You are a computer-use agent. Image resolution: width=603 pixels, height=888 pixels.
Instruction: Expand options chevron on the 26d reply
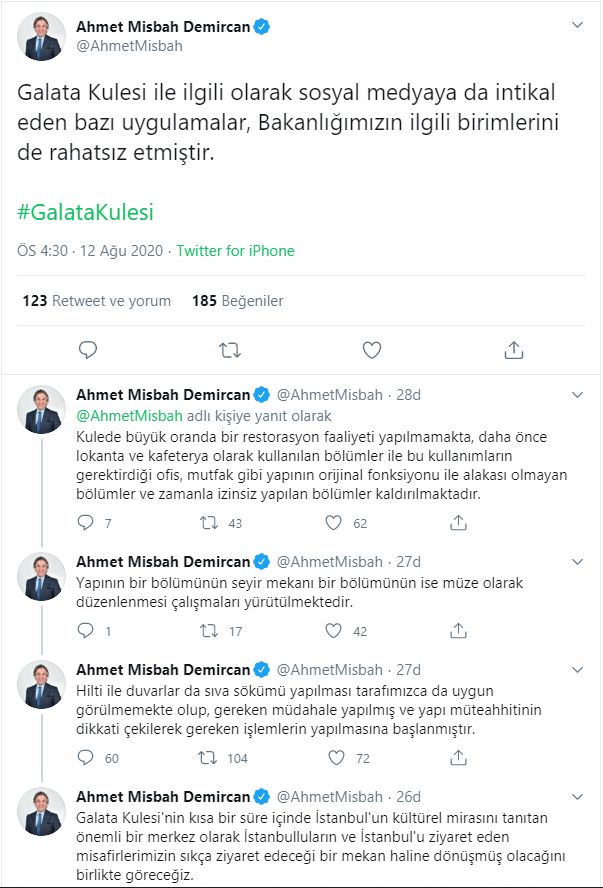(577, 796)
